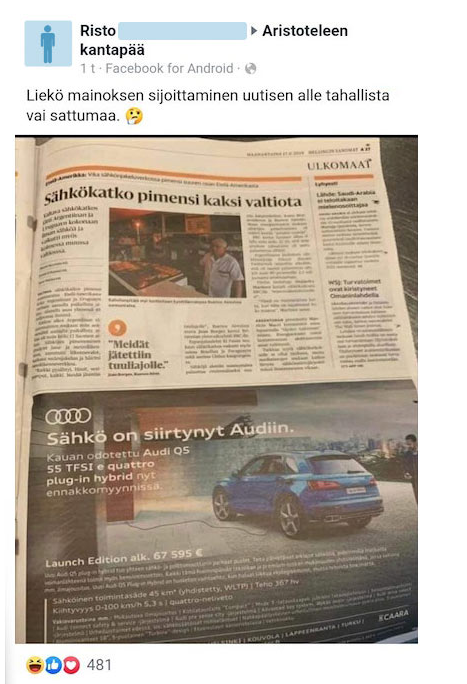
Task: Click the 'Sähkö on siirtynyt Audiin' ad slogan
Action: 170,434
